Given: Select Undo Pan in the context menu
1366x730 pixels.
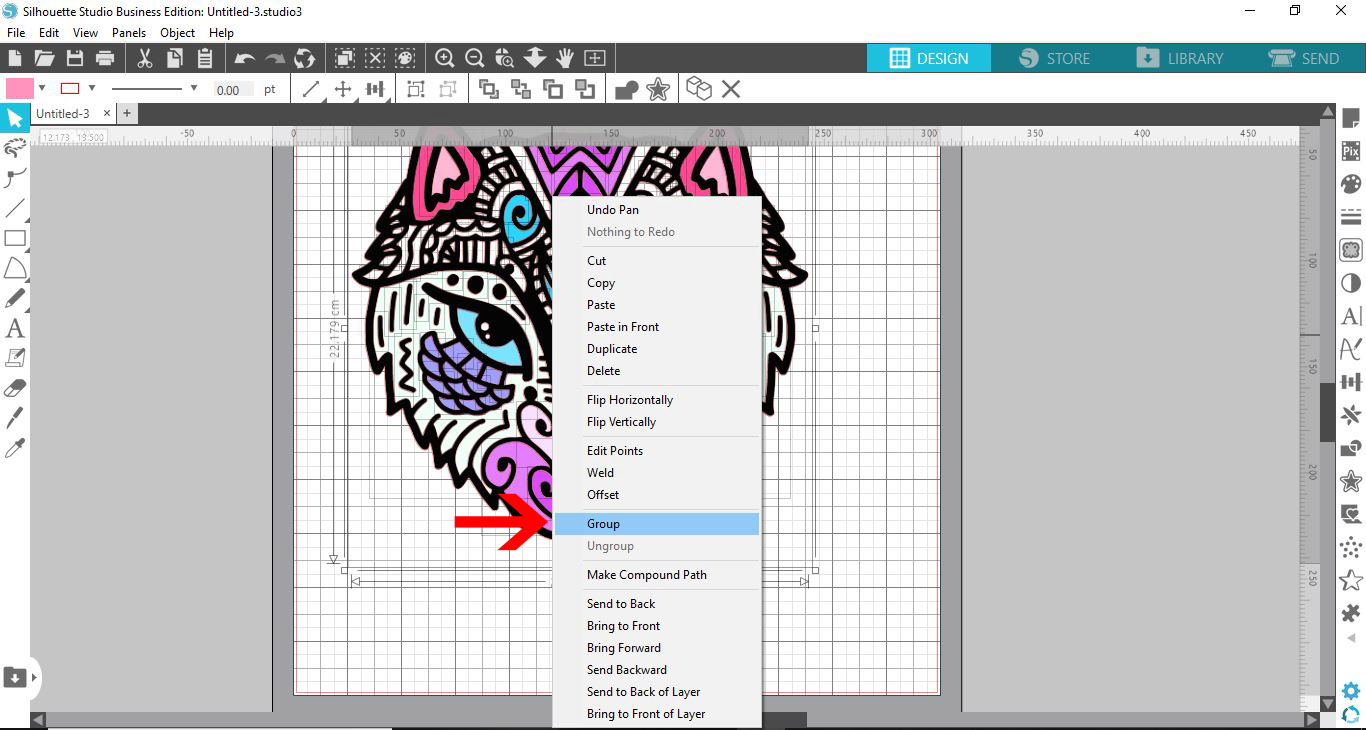Looking at the screenshot, I should pyautogui.click(x=657, y=210).
